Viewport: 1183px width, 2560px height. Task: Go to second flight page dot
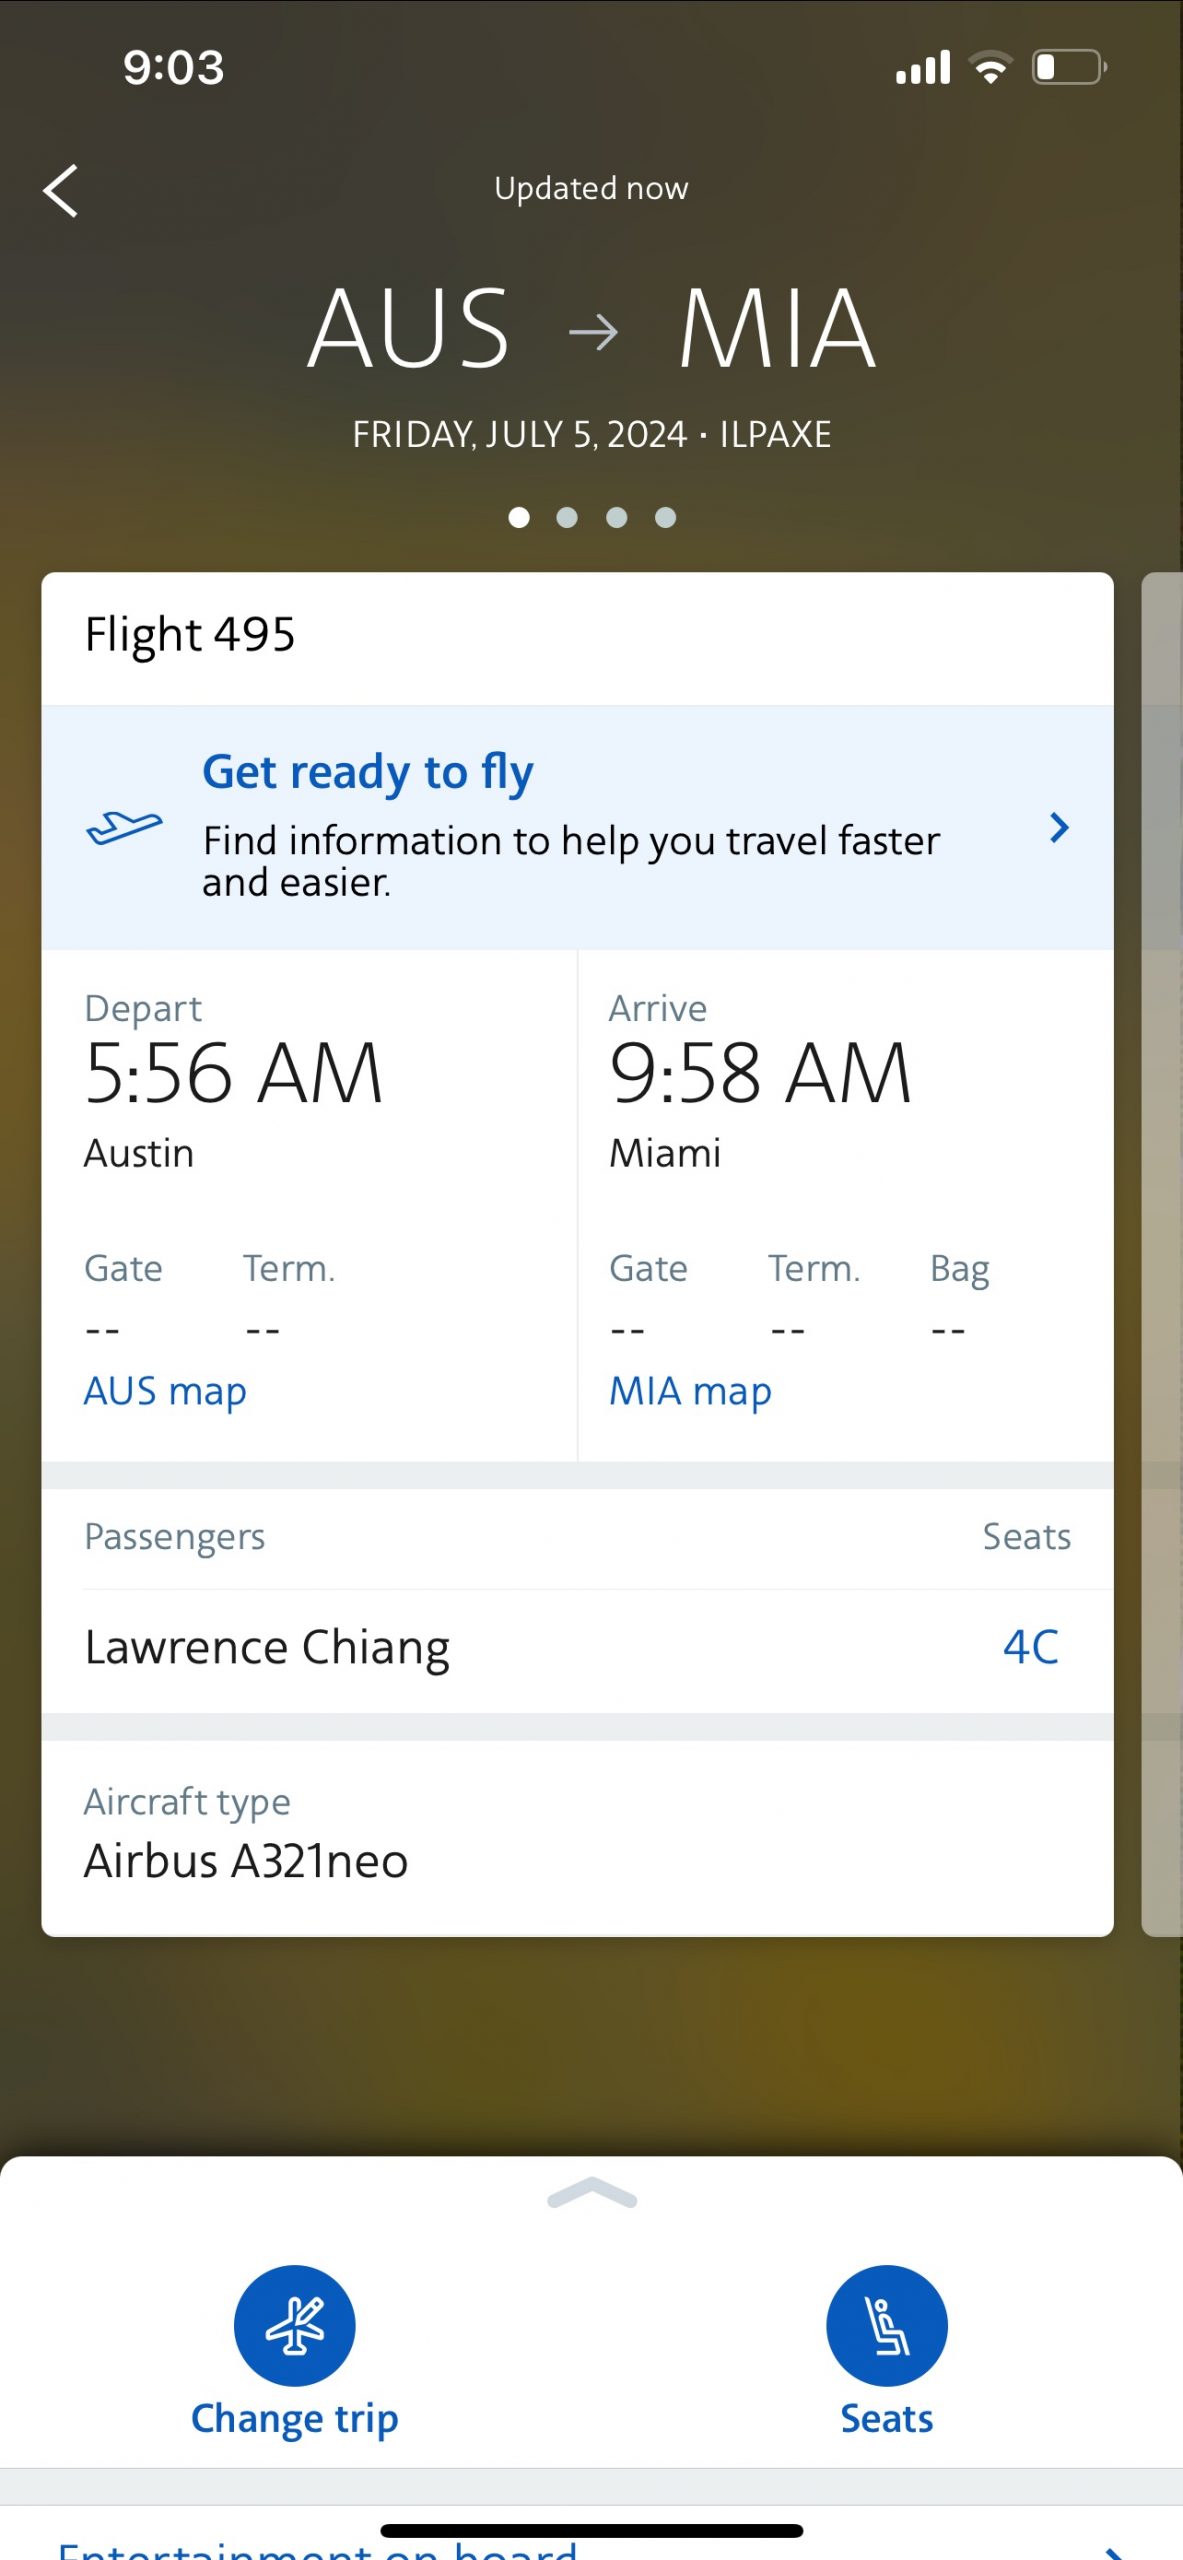click(x=567, y=517)
